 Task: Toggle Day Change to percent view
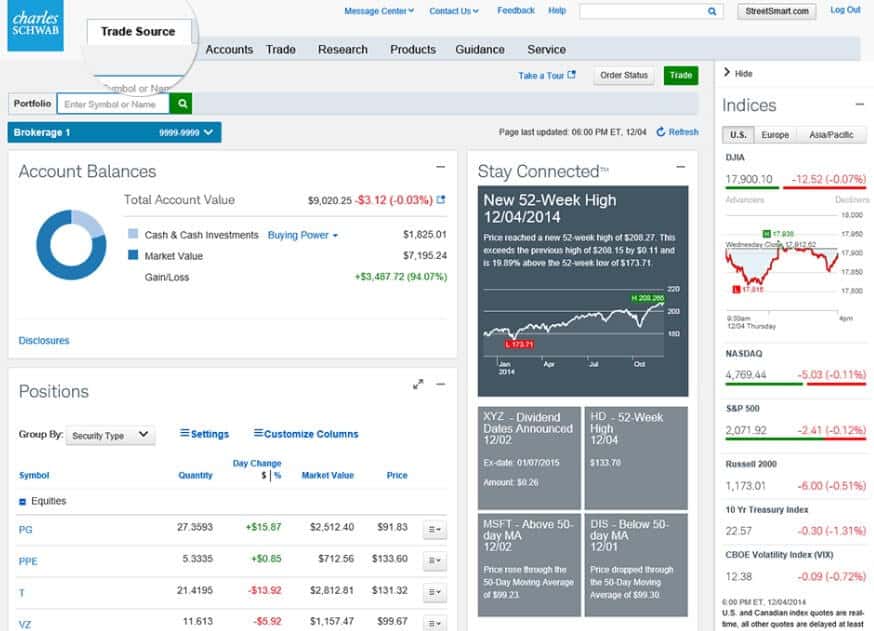click(x=278, y=475)
